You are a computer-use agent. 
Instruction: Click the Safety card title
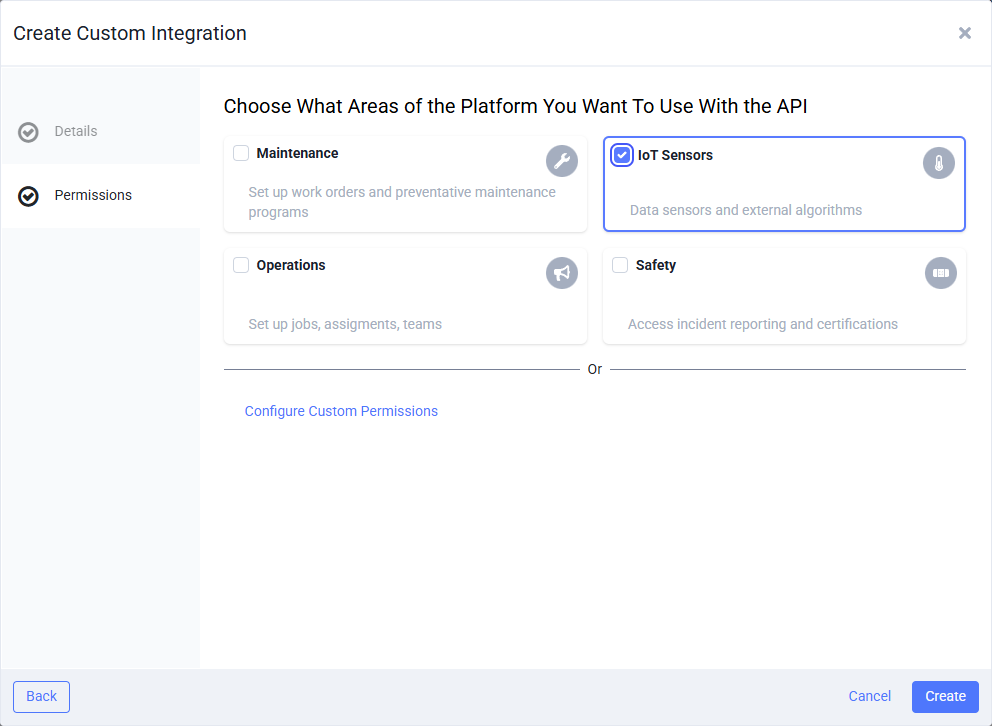click(655, 265)
